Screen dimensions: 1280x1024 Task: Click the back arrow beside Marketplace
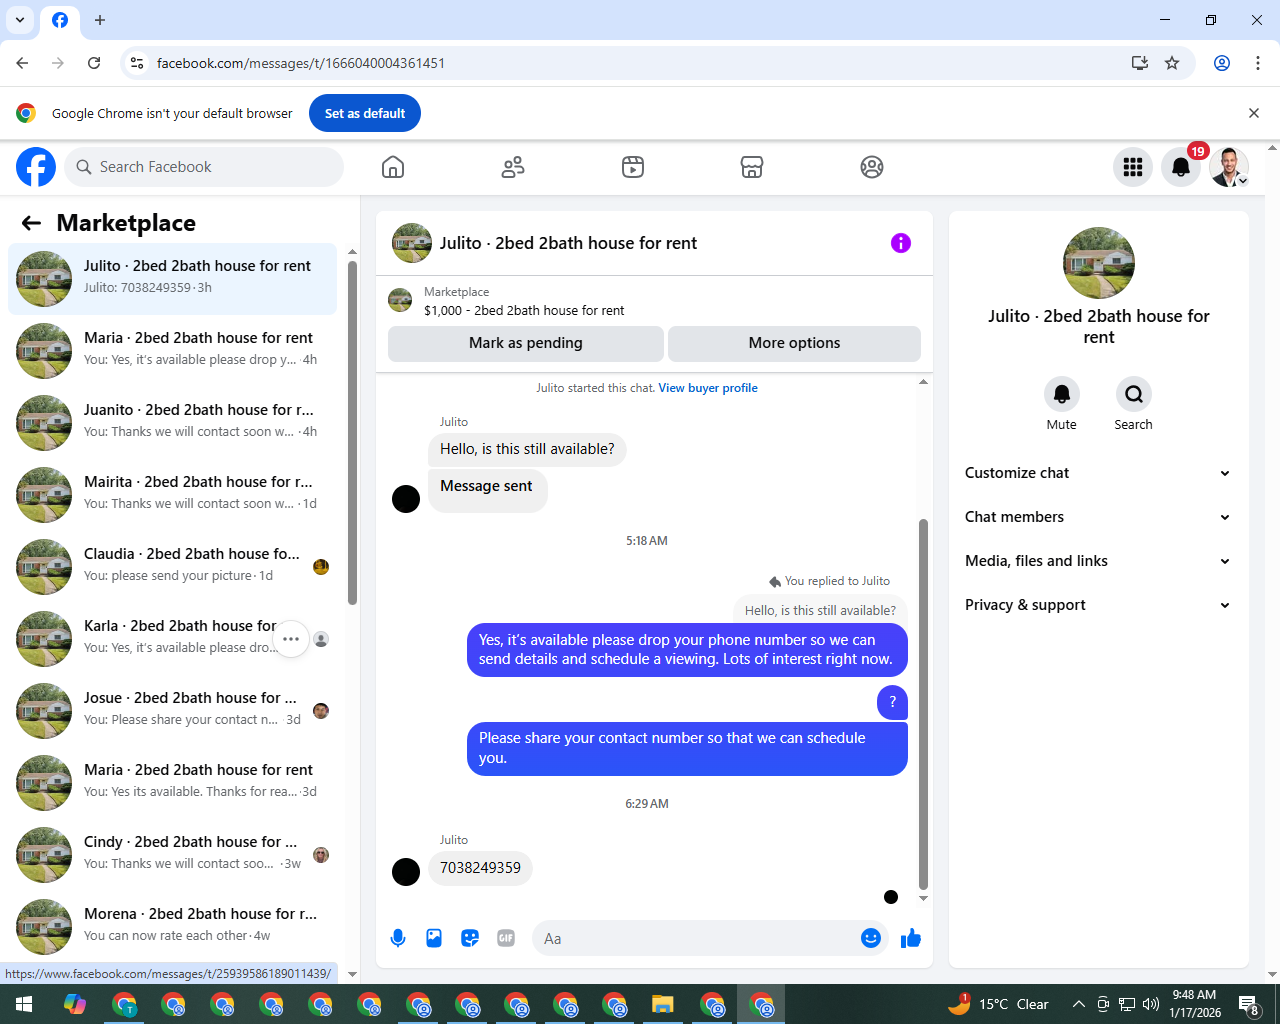pos(31,223)
